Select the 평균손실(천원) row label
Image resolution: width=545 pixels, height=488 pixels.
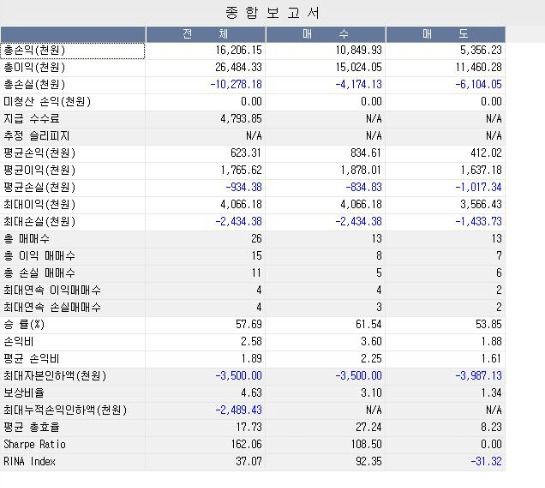(x=39, y=187)
